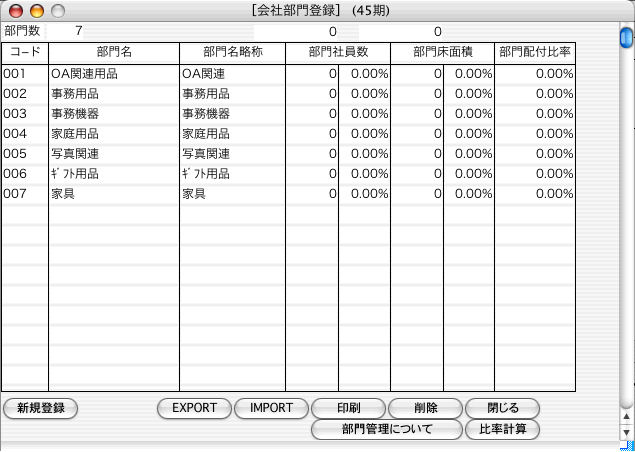Screen dimensions: 635x452
Task: Click the 比率計算 button
Action: pyautogui.click(x=502, y=429)
